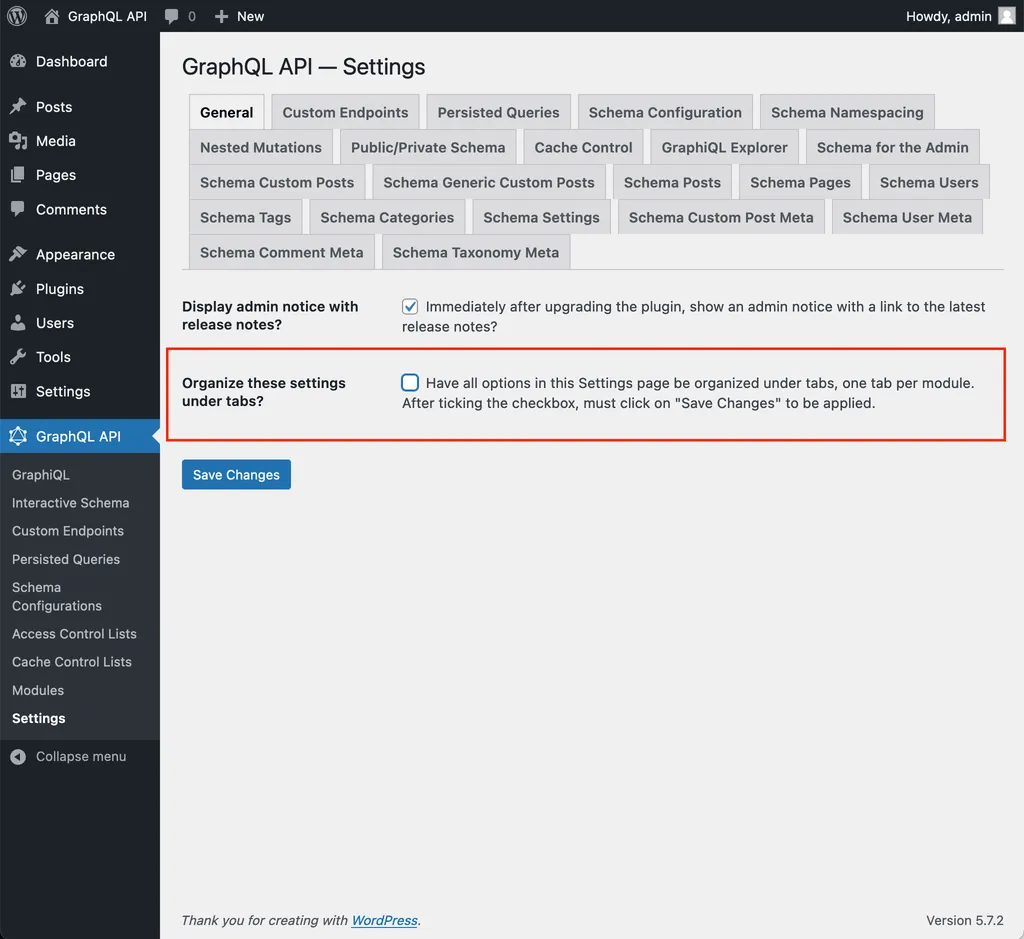Image resolution: width=1024 pixels, height=939 pixels.
Task: Click Howdy, admin account menu
Action: (961, 16)
